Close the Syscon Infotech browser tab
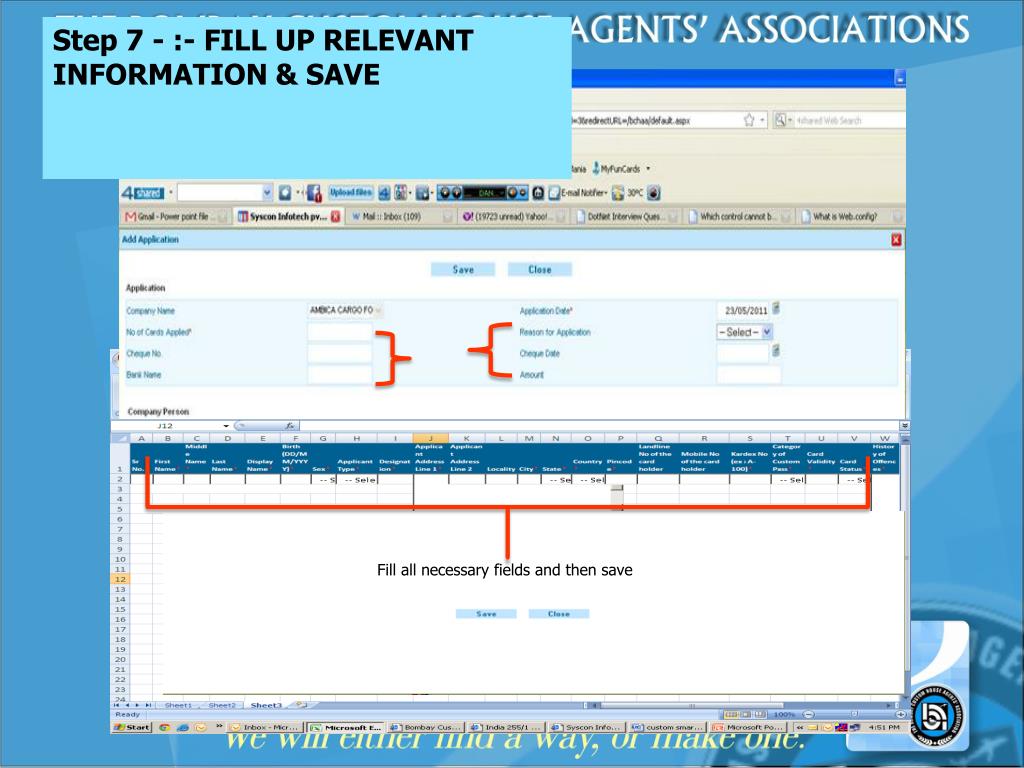The width and height of the screenshot is (1024, 768). (x=336, y=216)
